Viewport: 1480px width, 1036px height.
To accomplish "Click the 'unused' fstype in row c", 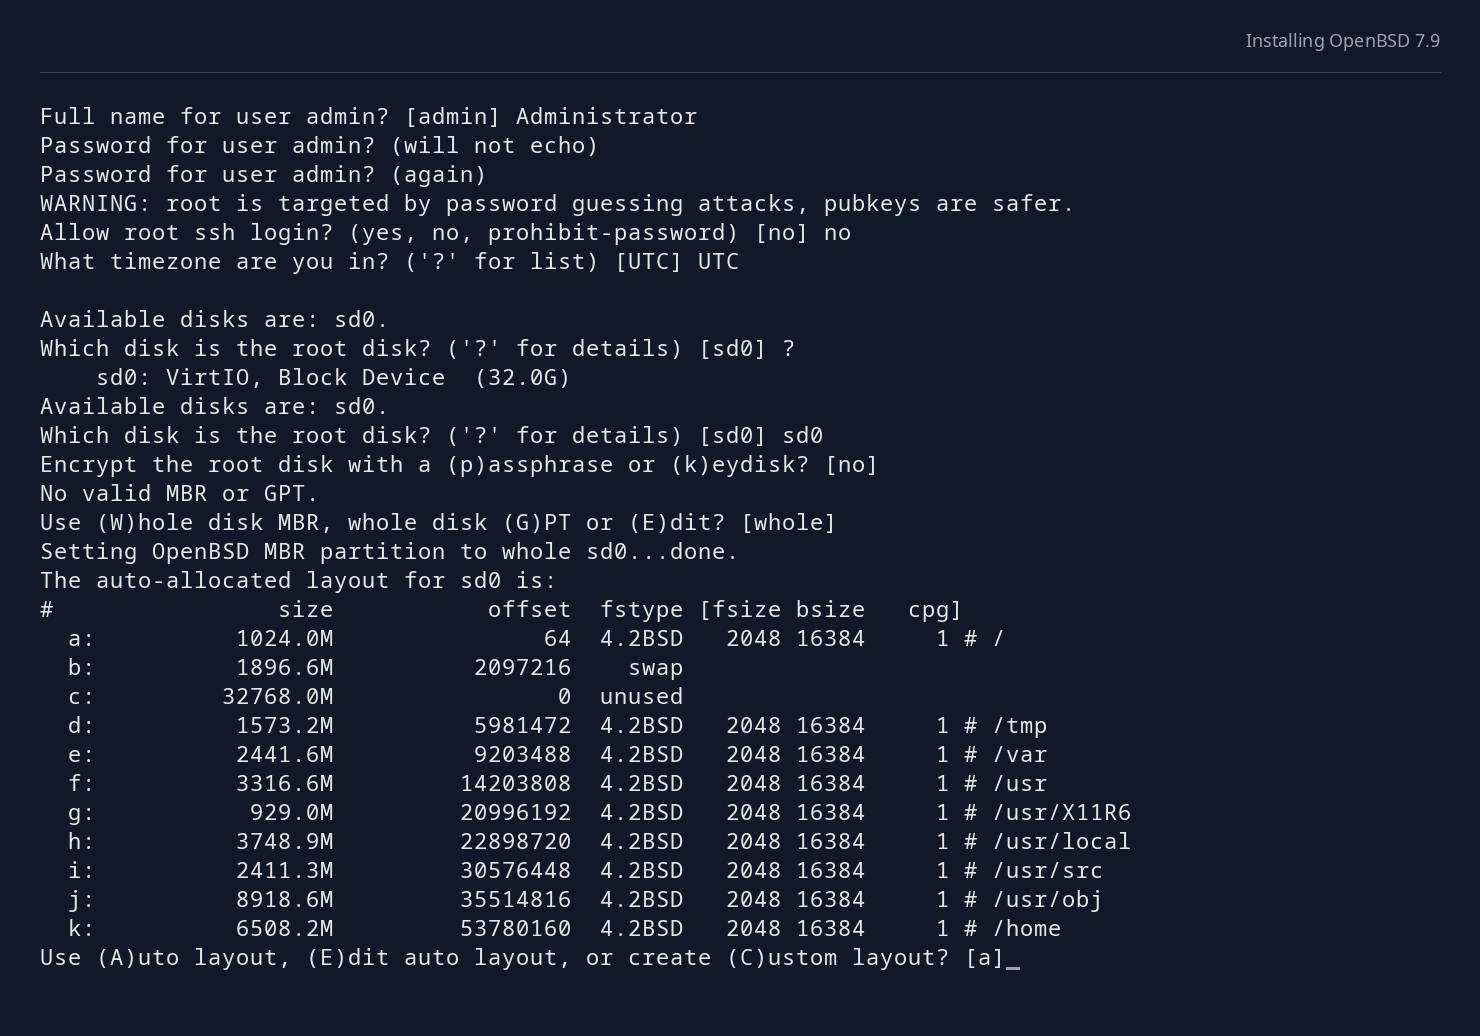I will click(x=641, y=696).
